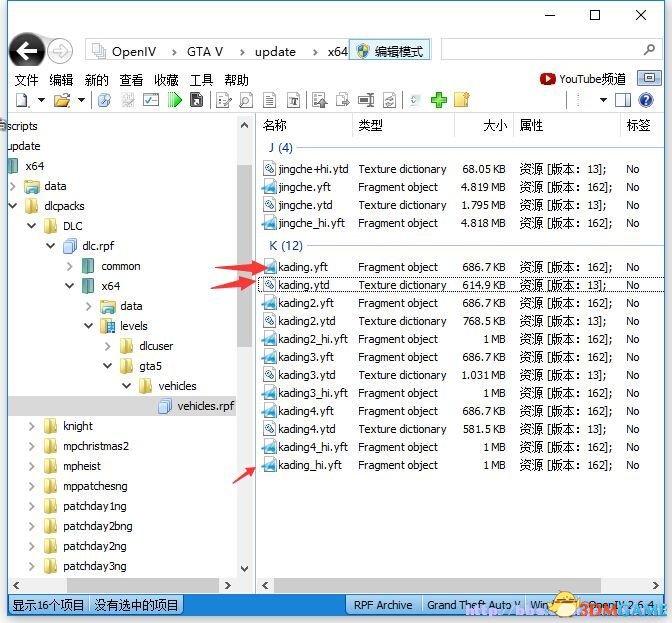Open the new file dropdown arrow
Viewport: 672px width, 623px height.
[41, 100]
